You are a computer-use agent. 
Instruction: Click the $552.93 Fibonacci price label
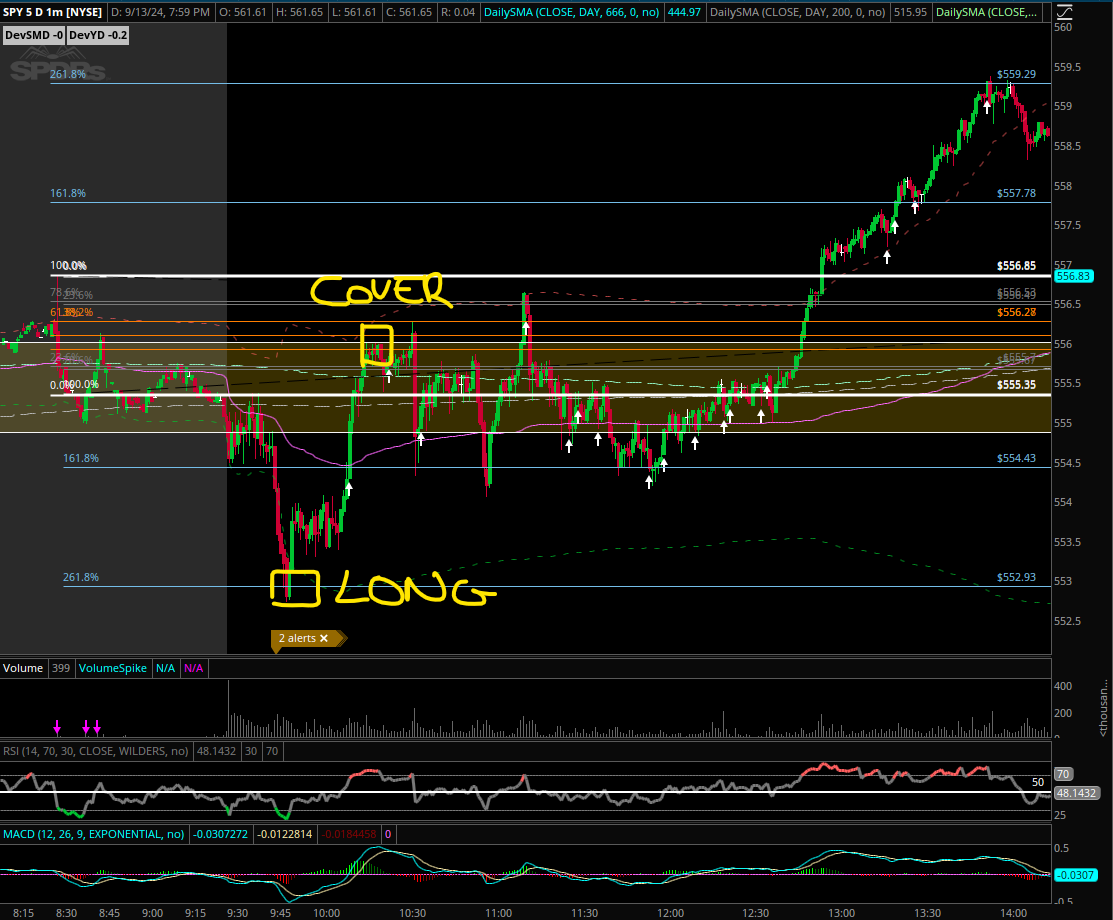click(x=1016, y=577)
